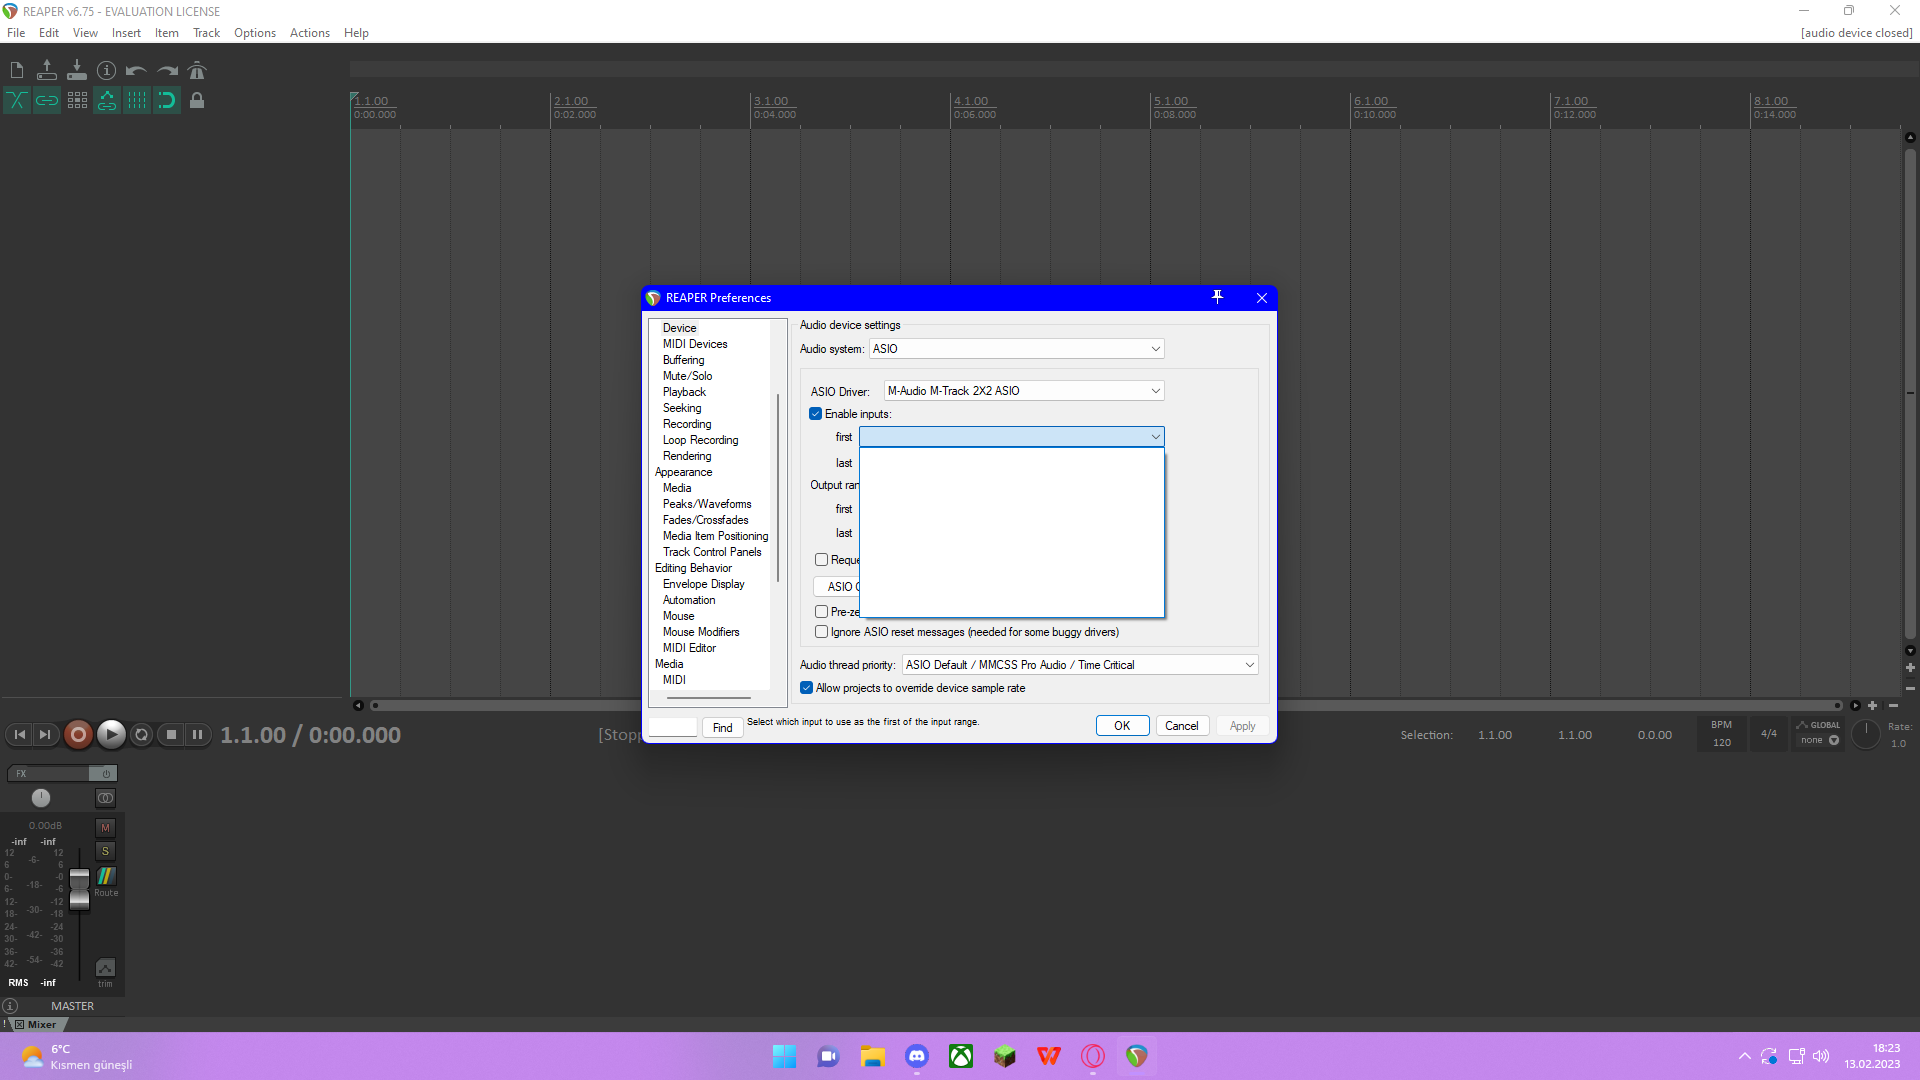Click the master volume fader handle

click(79, 888)
